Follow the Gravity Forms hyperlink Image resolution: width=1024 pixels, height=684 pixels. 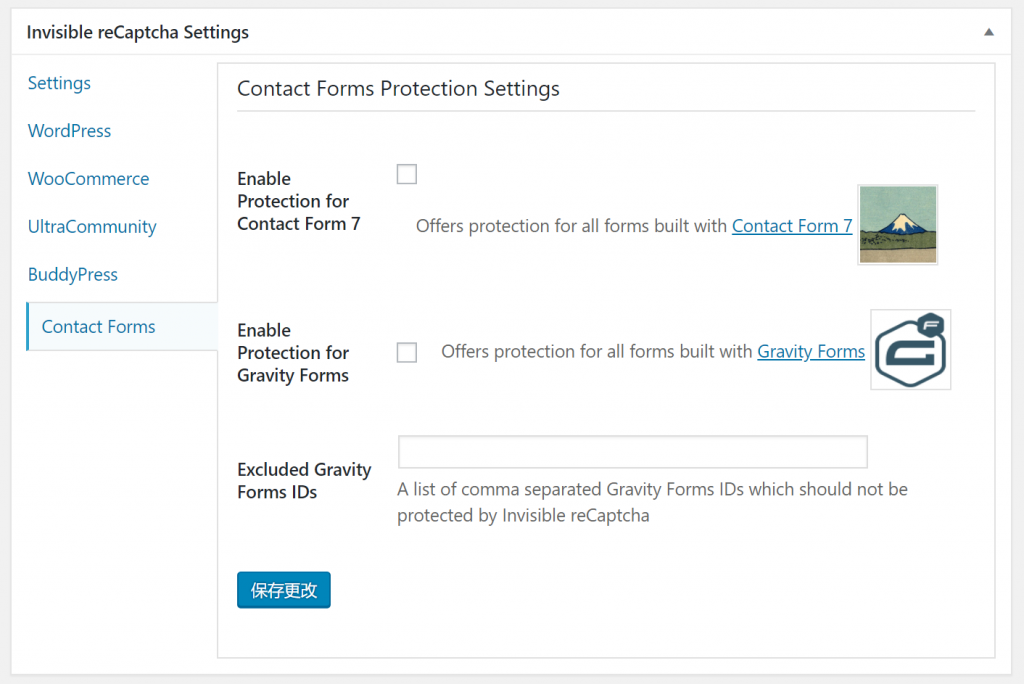811,351
